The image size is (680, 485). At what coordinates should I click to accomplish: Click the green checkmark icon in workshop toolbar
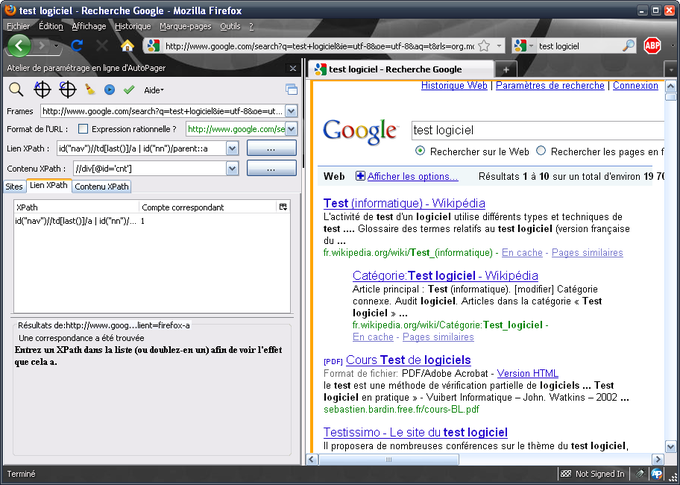click(129, 90)
